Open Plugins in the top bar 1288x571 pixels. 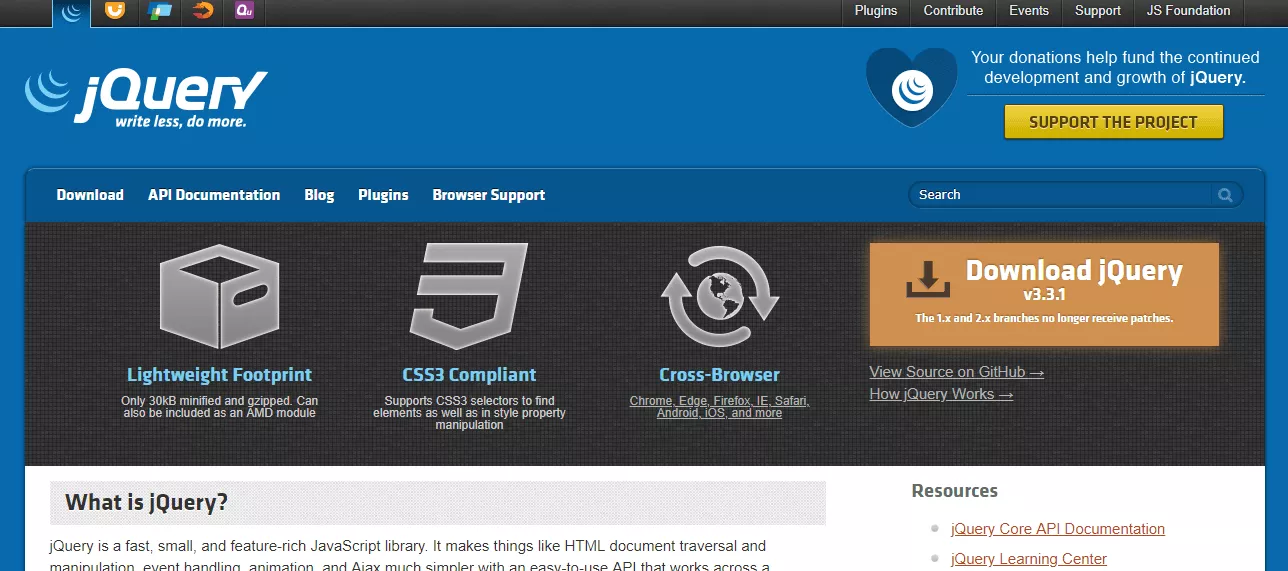click(876, 11)
